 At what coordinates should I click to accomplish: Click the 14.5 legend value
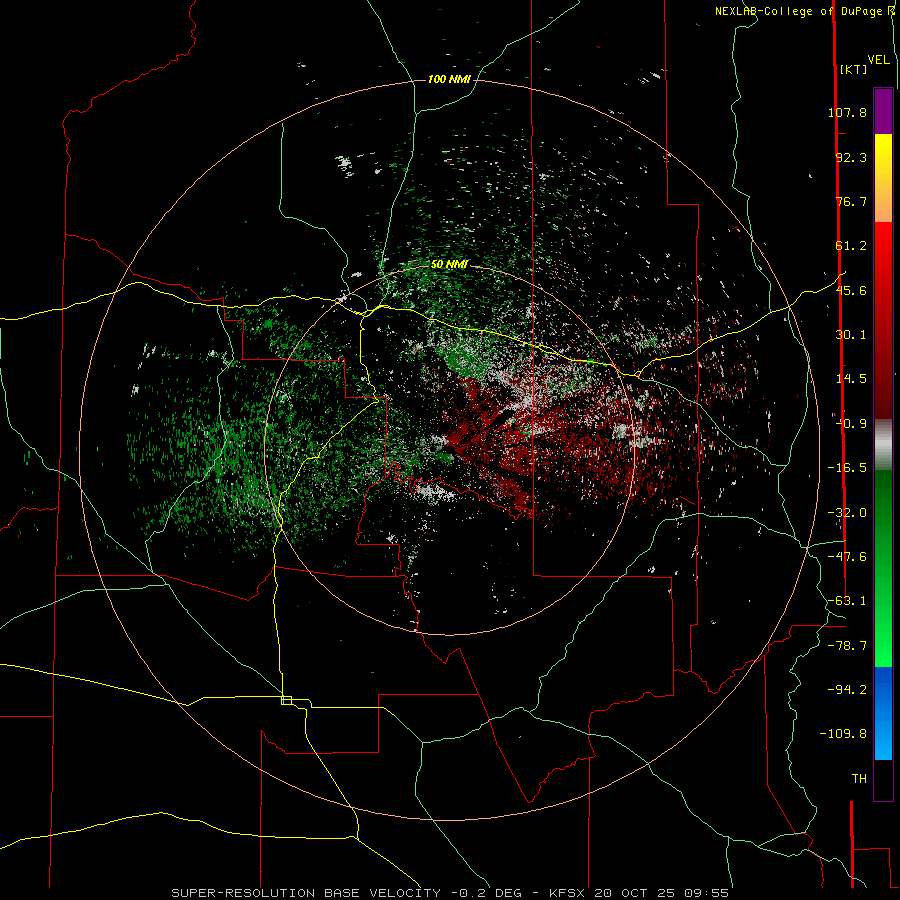coord(851,379)
